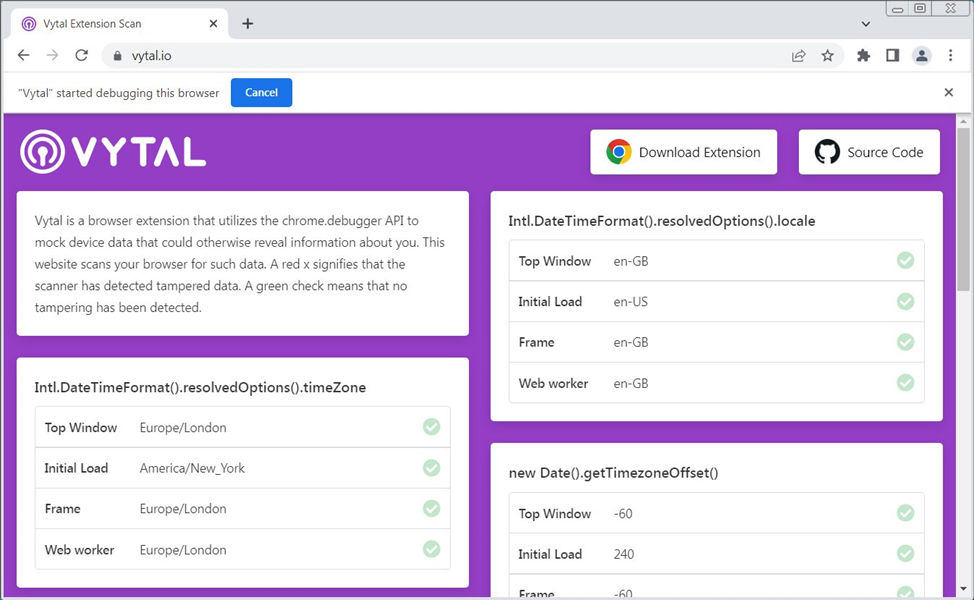Close the Vytal Extension Scan tab
Screen dimensions: 974x600
[x=213, y=24]
